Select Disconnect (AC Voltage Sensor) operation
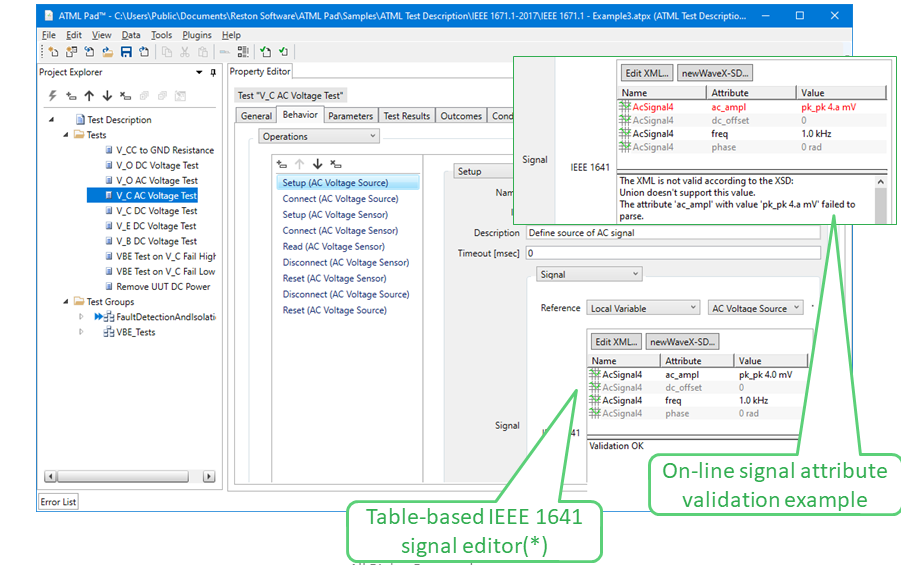901x565 pixels. (345, 263)
